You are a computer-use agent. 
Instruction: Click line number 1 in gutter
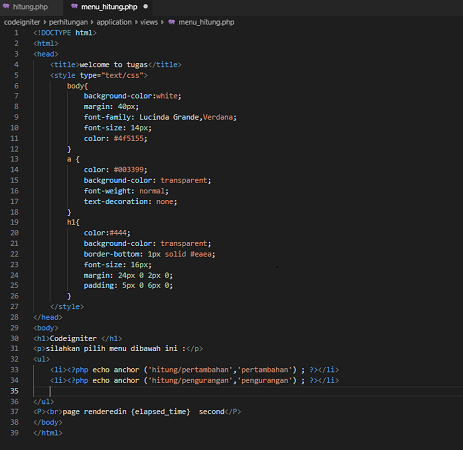(x=16, y=33)
